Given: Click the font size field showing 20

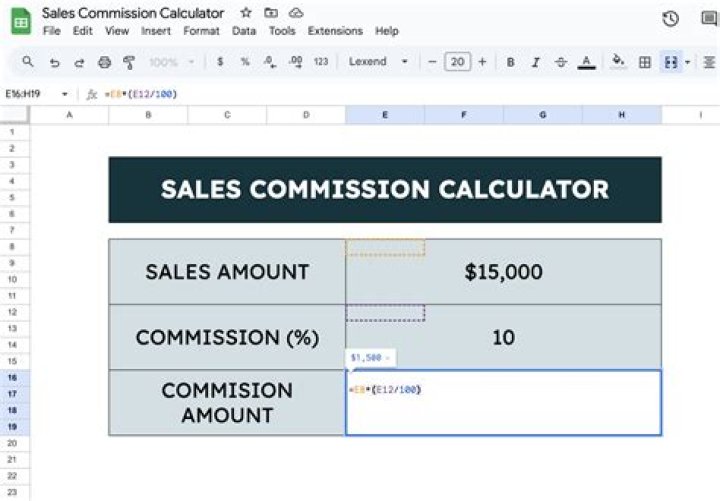Looking at the screenshot, I should (457, 62).
